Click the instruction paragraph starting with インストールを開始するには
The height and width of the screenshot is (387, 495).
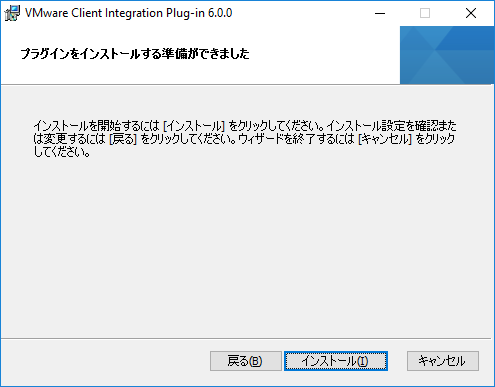[245, 139]
